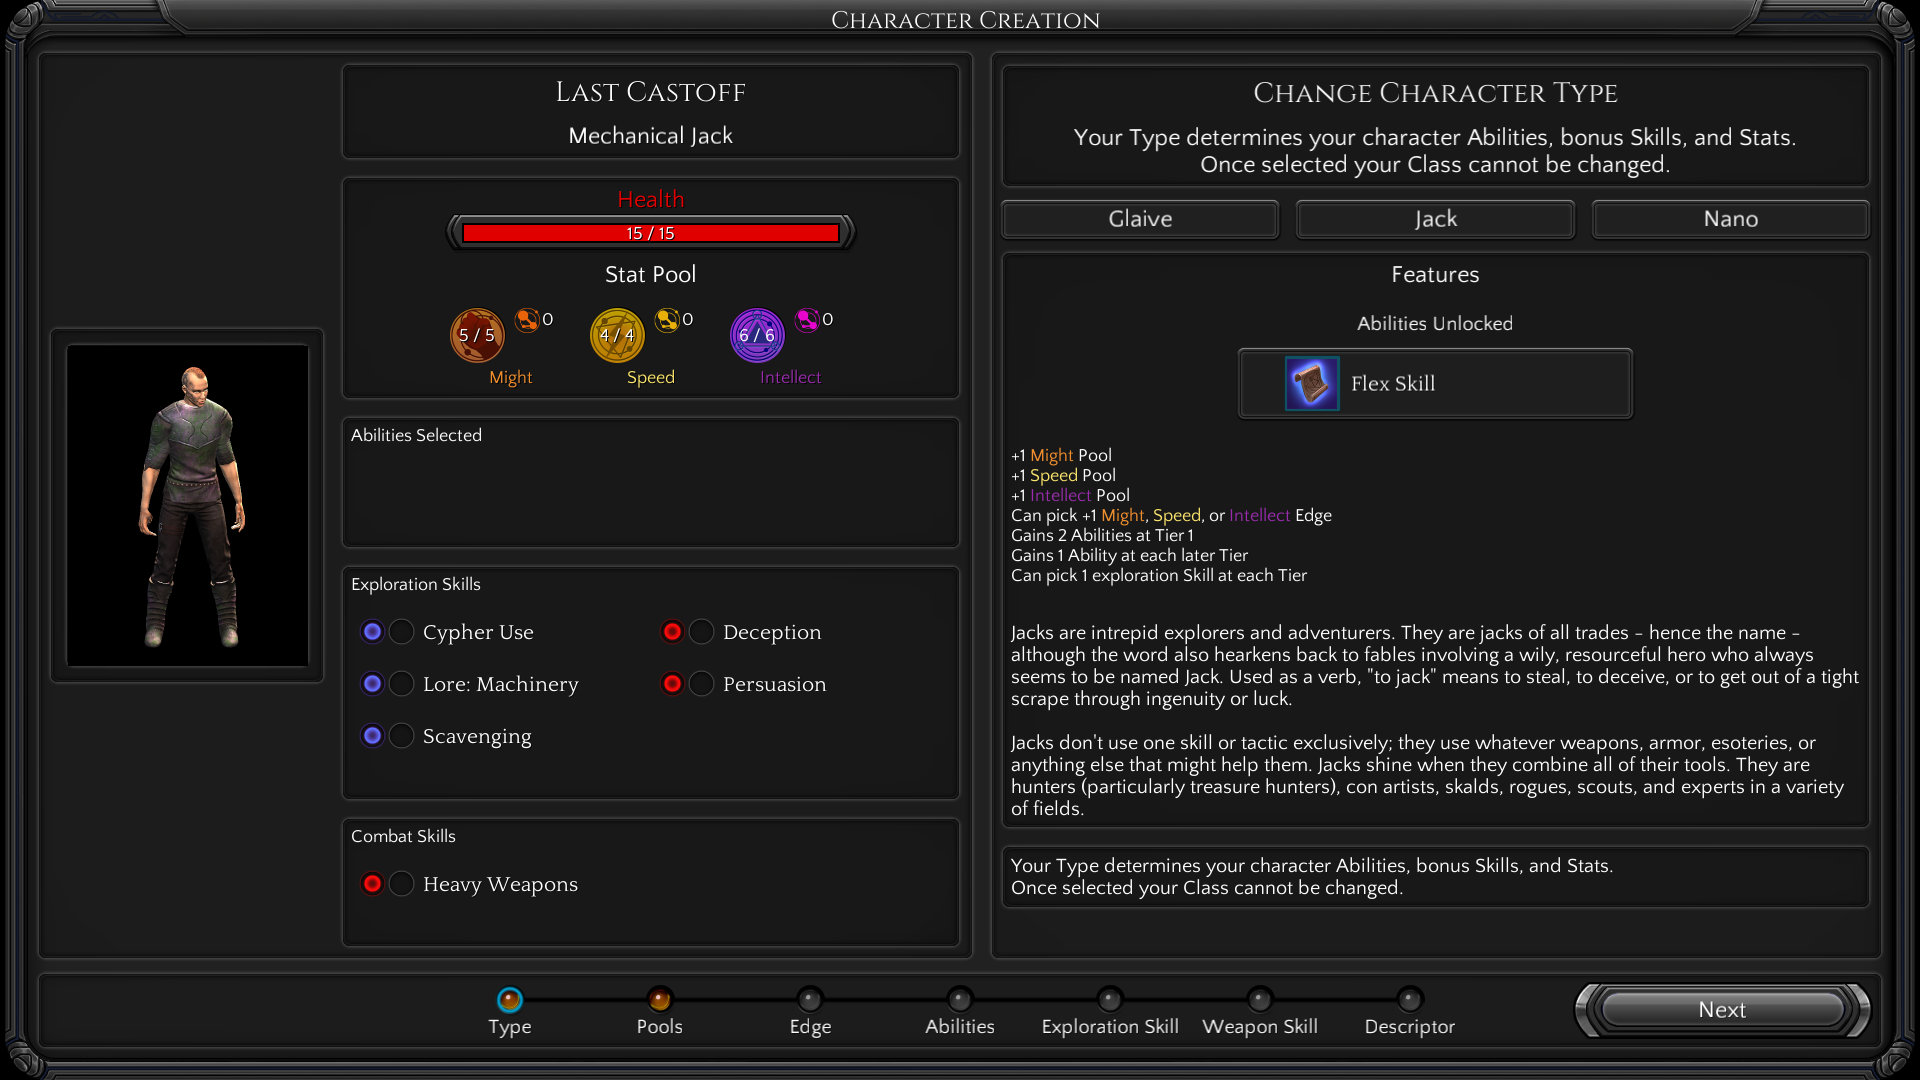Click the red Health bar
1920x1080 pixels.
[650, 233]
